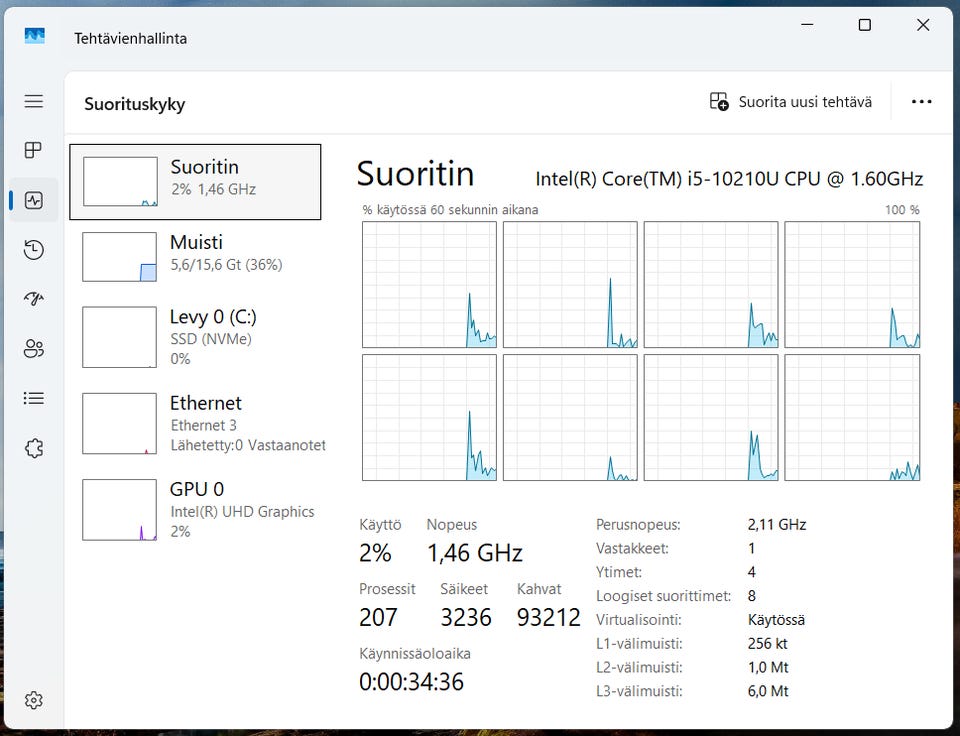The image size is (960, 736).
Task: Select Suoritin in the resource list
Action: [195, 181]
